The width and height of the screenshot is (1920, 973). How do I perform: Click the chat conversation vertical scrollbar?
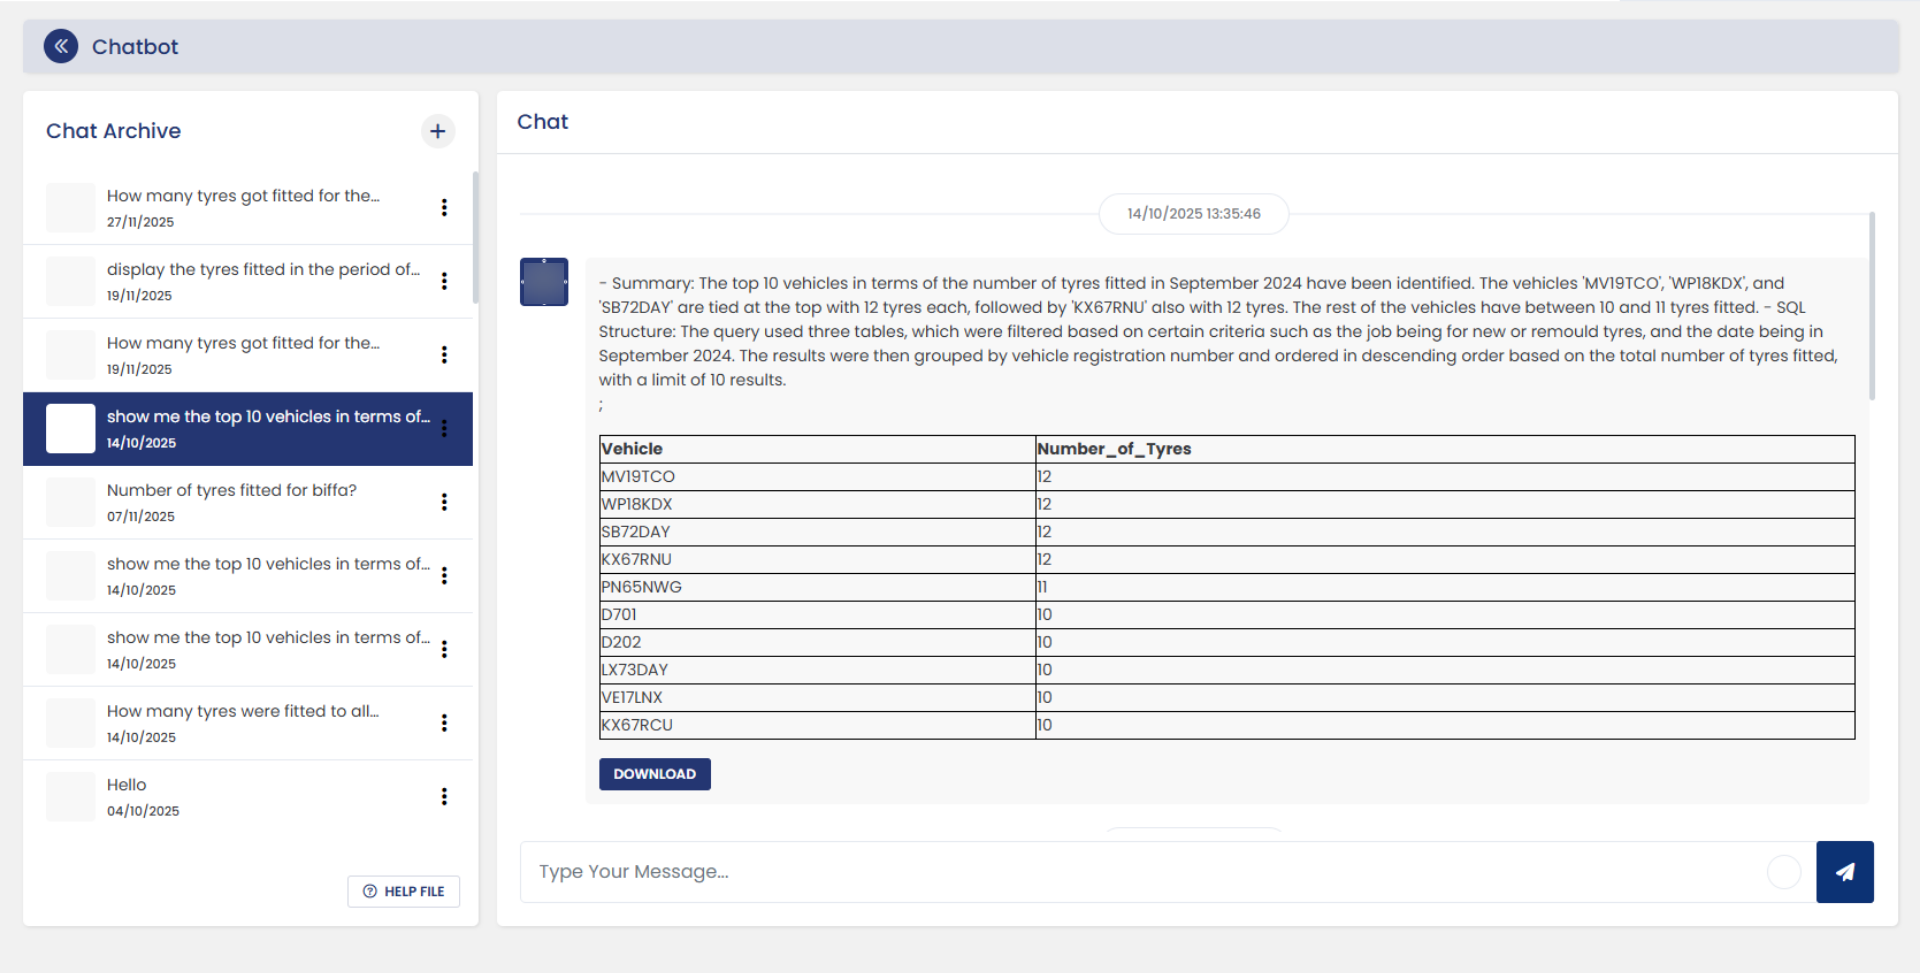click(x=1871, y=306)
